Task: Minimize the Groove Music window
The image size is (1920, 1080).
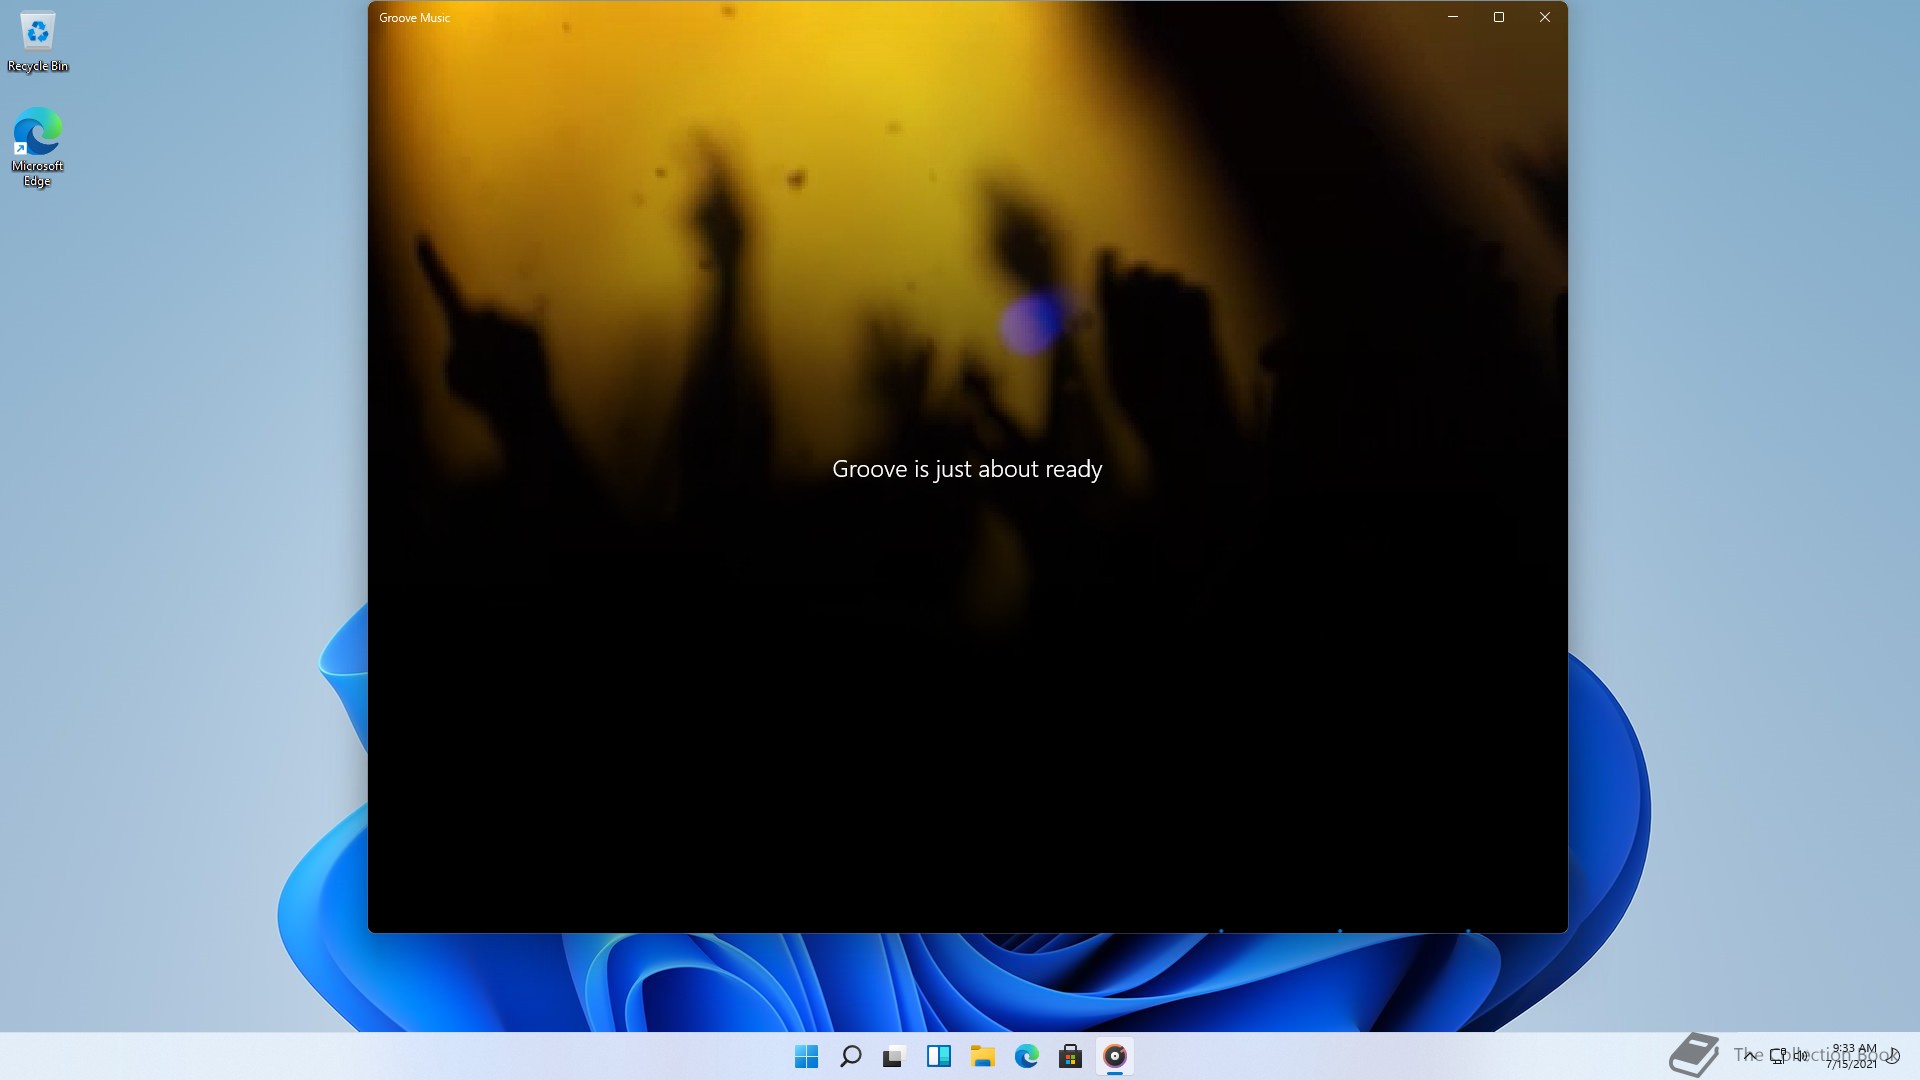Action: [x=1453, y=17]
